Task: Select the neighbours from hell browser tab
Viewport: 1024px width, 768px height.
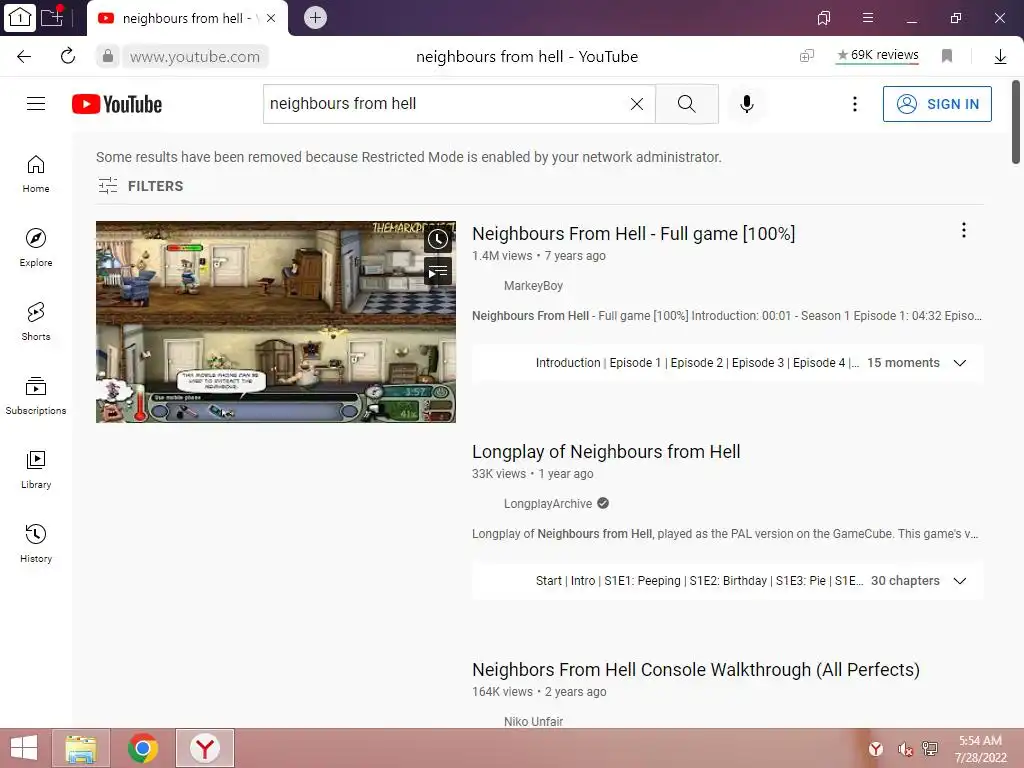Action: tap(187, 18)
